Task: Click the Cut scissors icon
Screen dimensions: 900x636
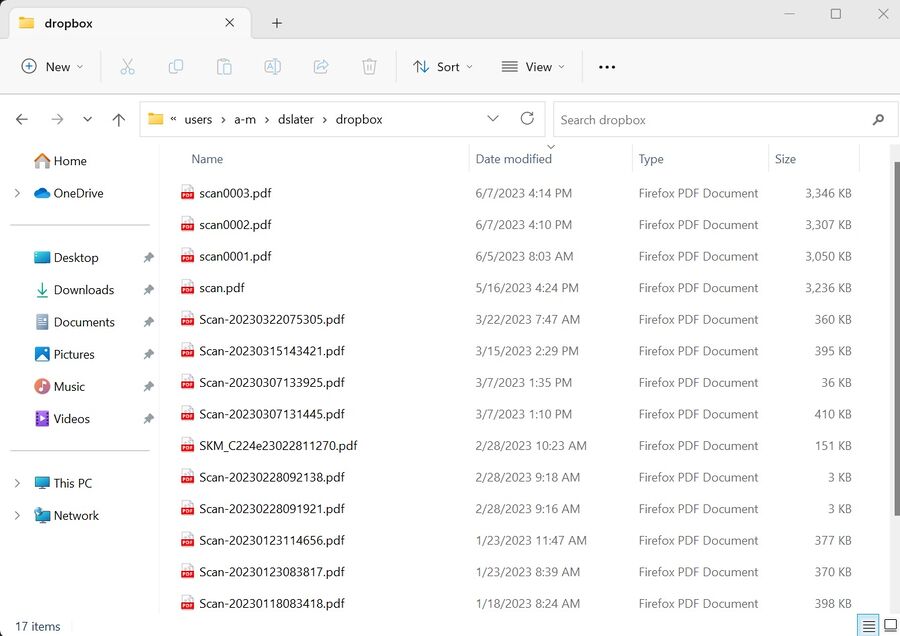Action: pos(127,67)
